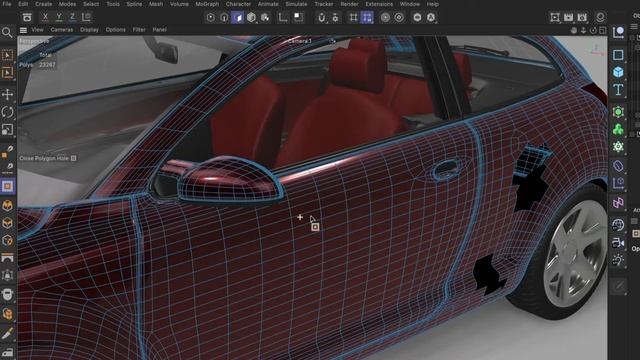The height and width of the screenshot is (360, 640).
Task: Select the Close Polygon Hole tool icon
Action: pos(7,186)
